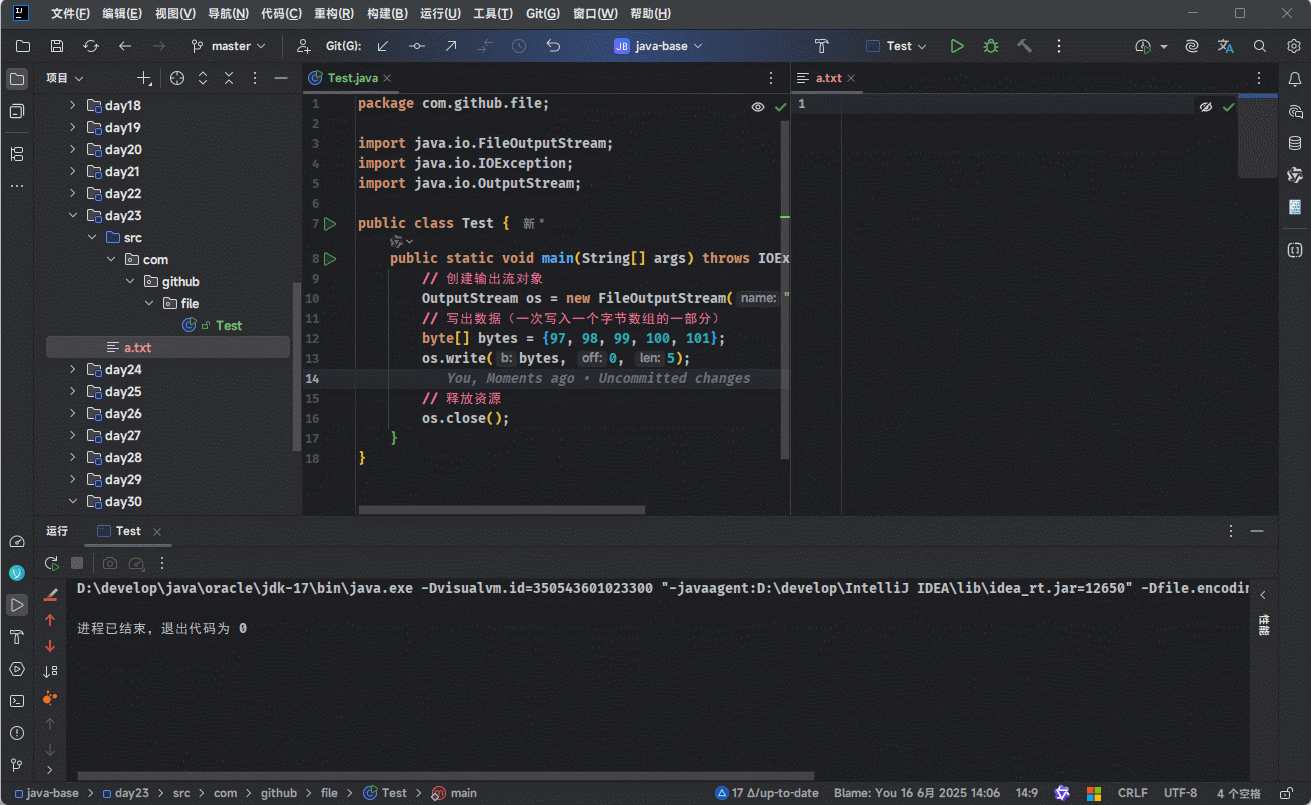Toggle reader mode eye in Test.java
Screen dimensions: 1311x805
[x=758, y=106]
